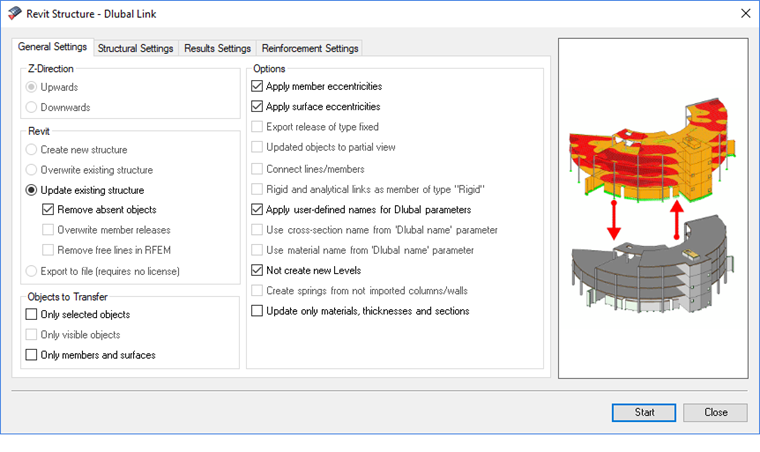
Task: Uncheck Apply user-defined names for Dlubal parameters
Action: [258, 210]
